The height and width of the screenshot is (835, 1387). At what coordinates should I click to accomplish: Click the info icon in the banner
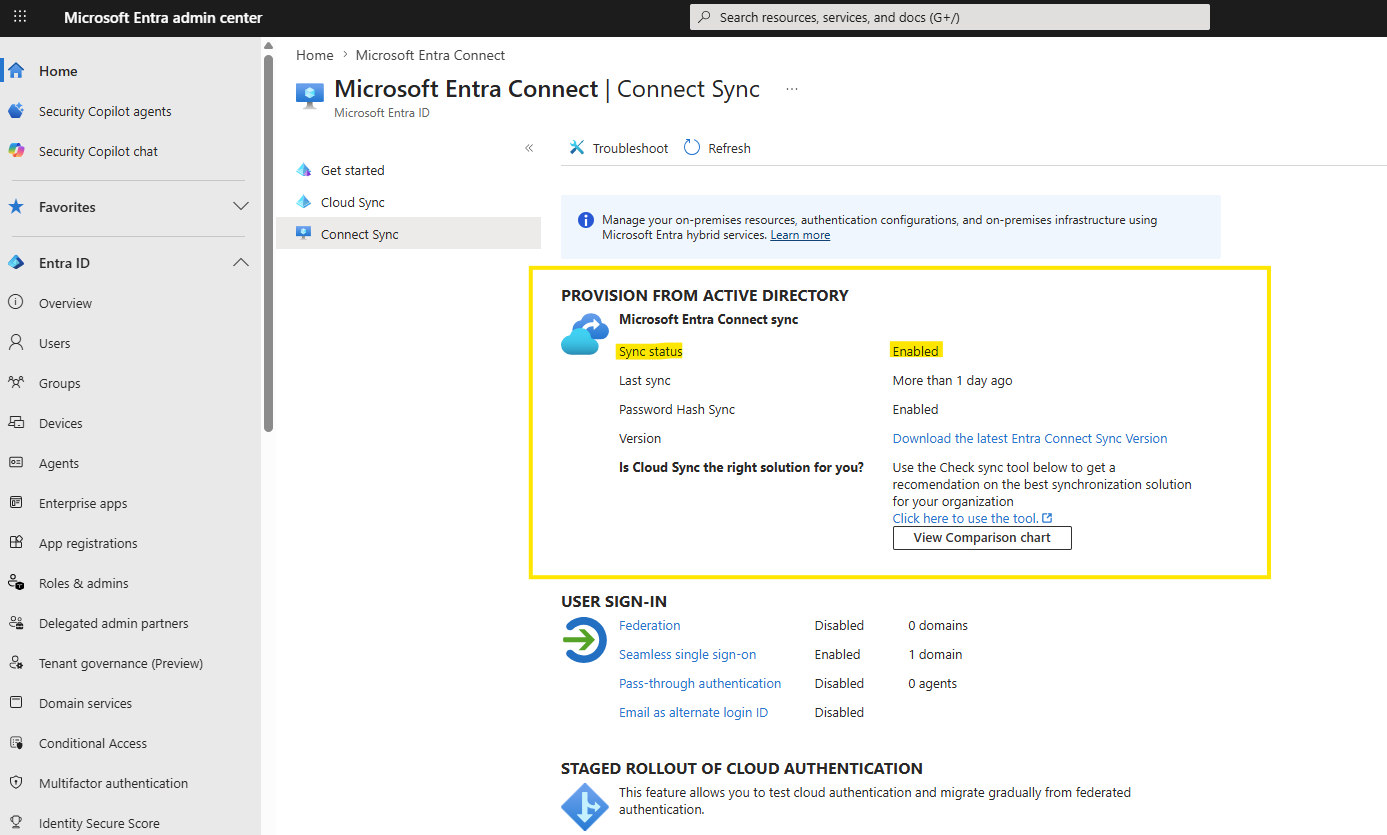point(585,220)
